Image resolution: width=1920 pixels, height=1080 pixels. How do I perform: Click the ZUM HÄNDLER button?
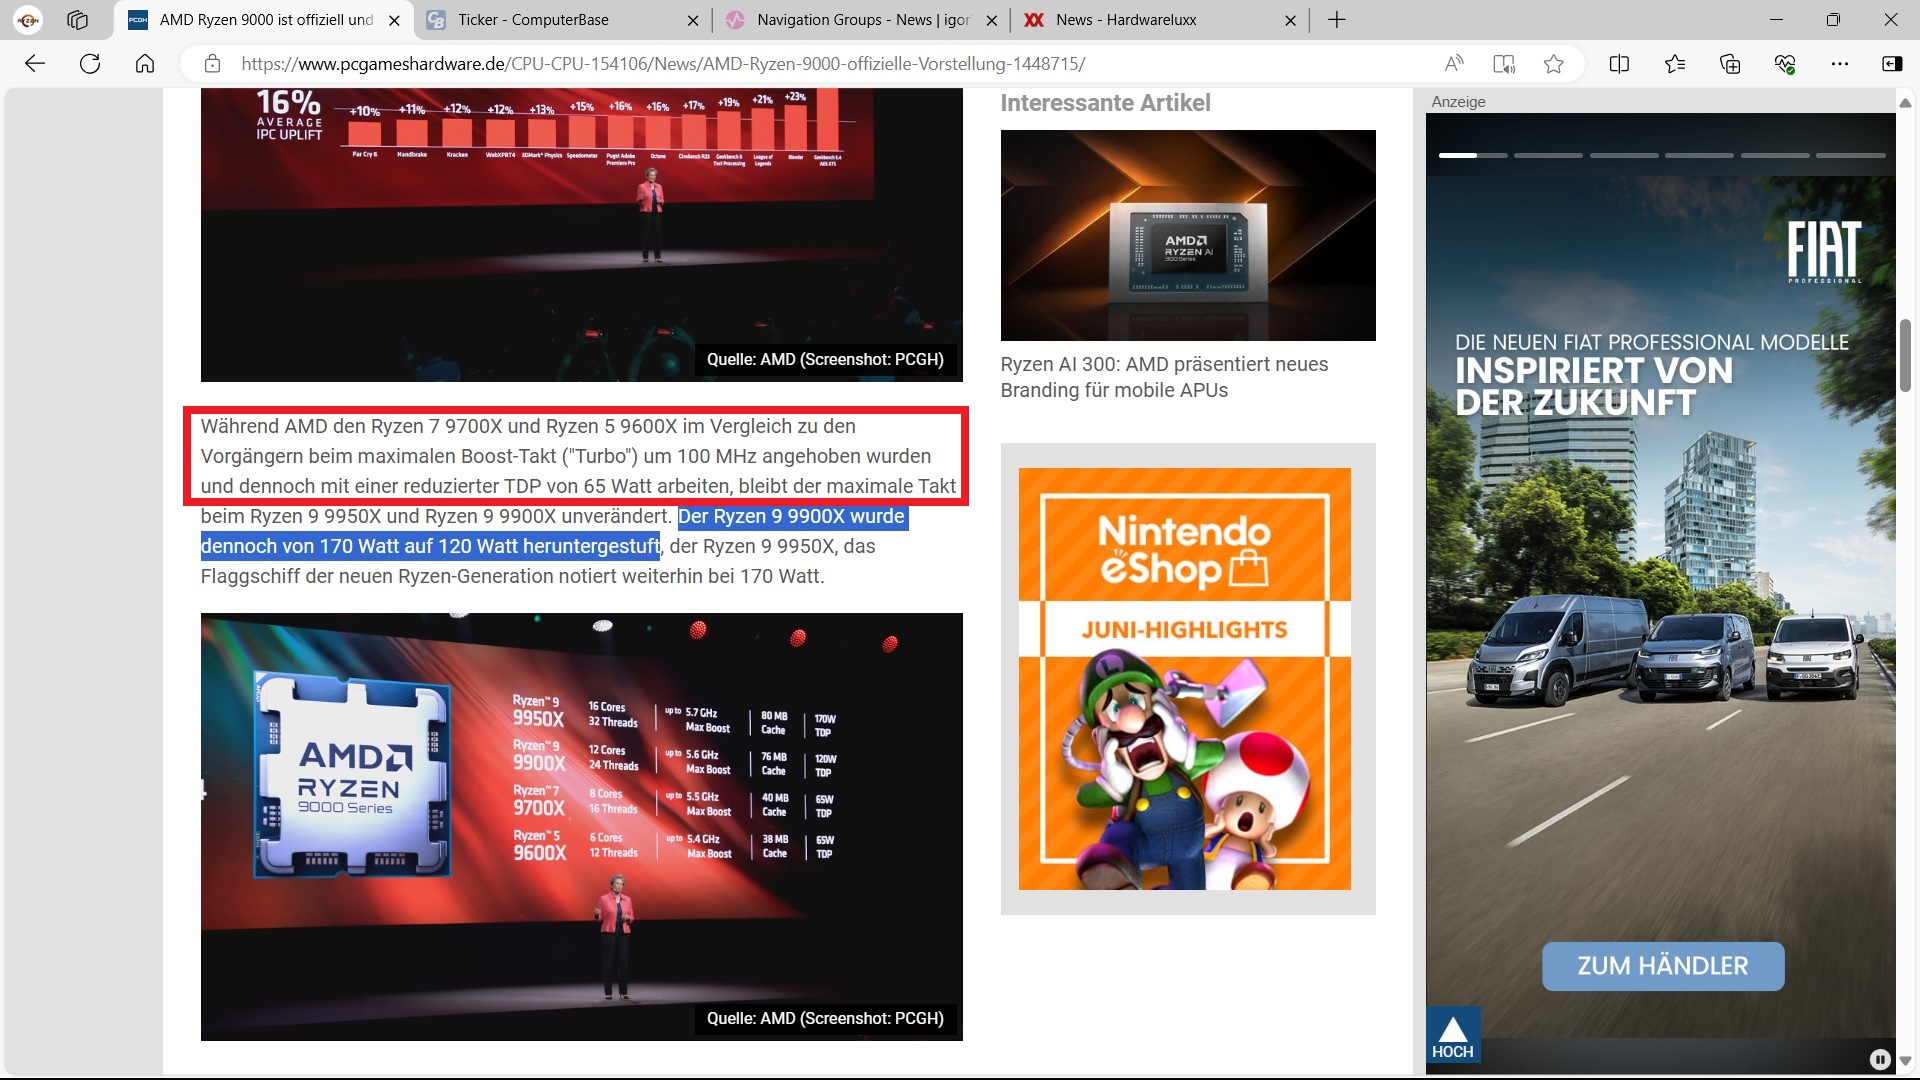pos(1662,966)
